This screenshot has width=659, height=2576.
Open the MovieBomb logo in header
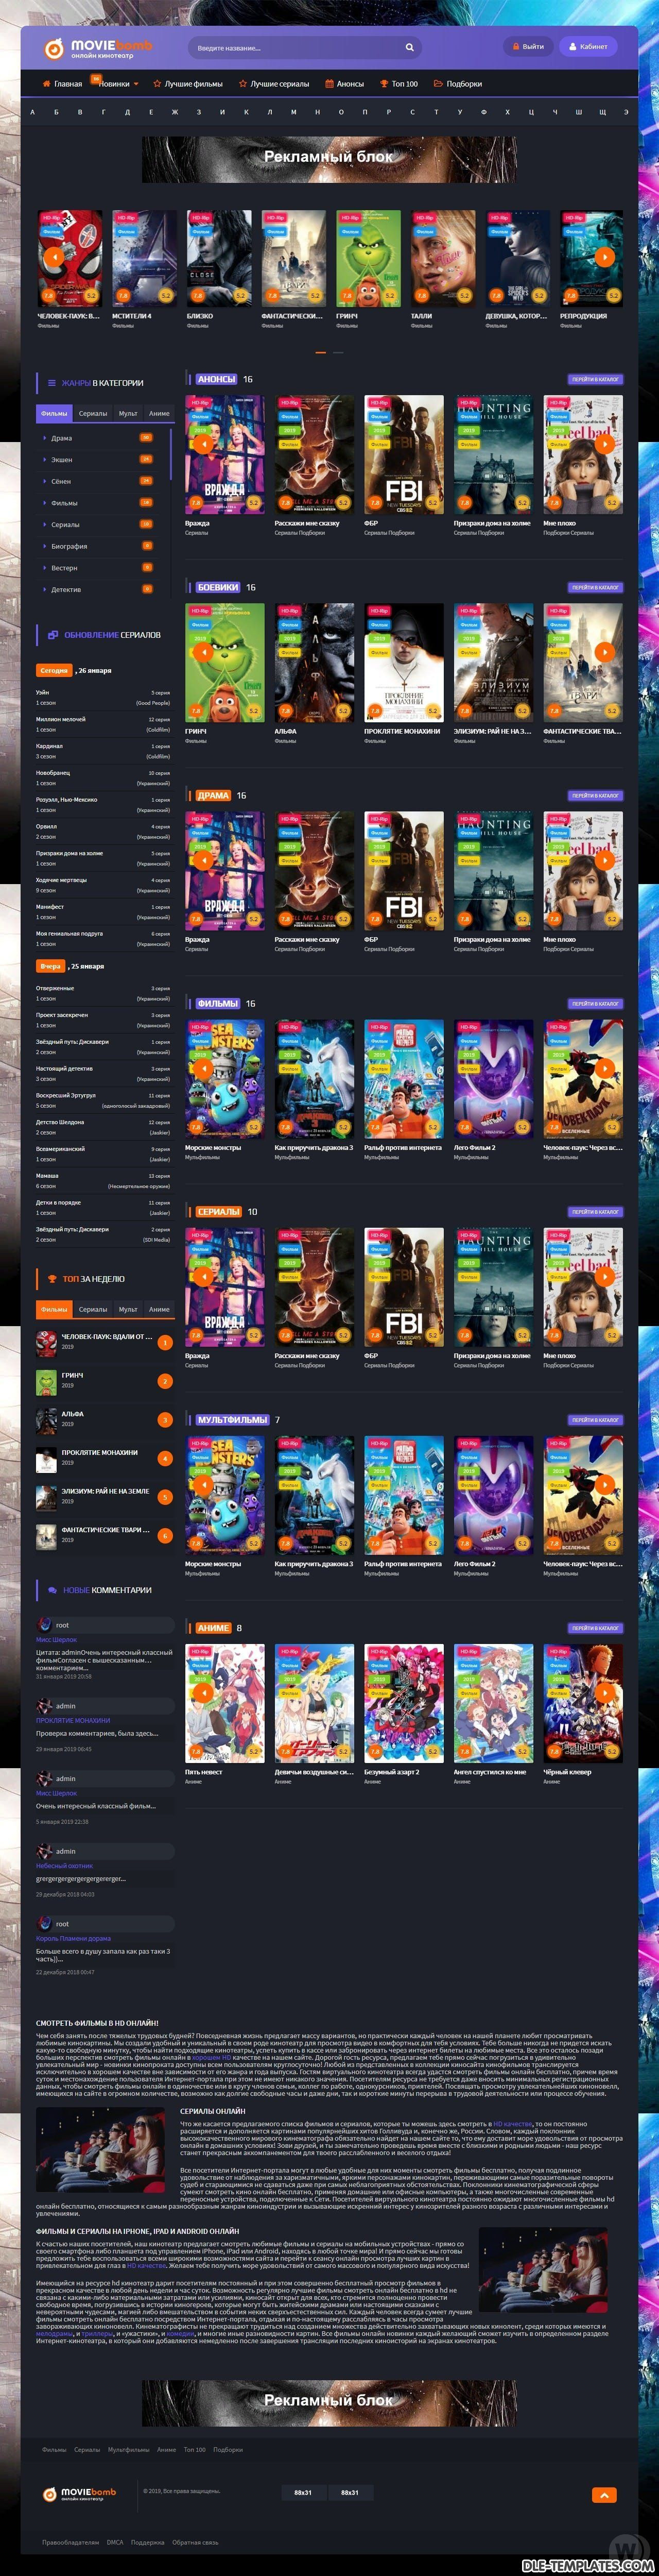coord(98,48)
